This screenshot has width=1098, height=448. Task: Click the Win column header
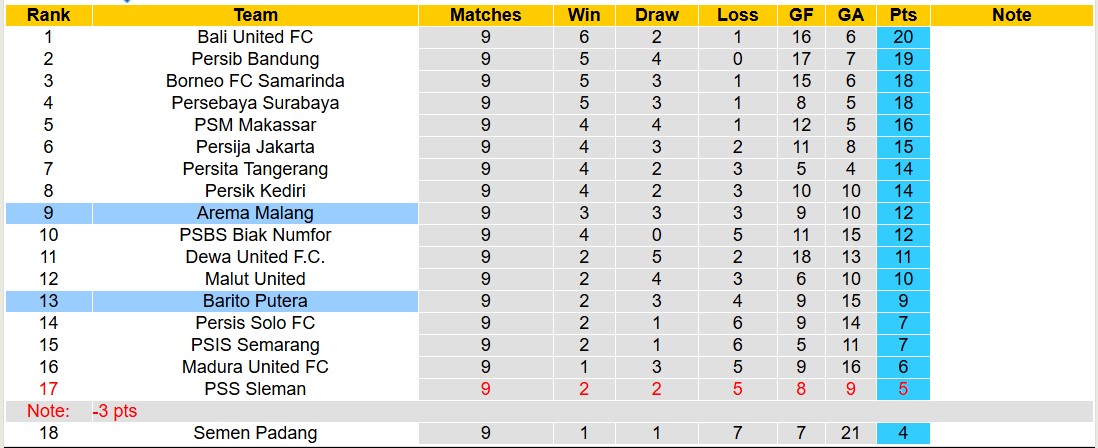click(x=584, y=15)
